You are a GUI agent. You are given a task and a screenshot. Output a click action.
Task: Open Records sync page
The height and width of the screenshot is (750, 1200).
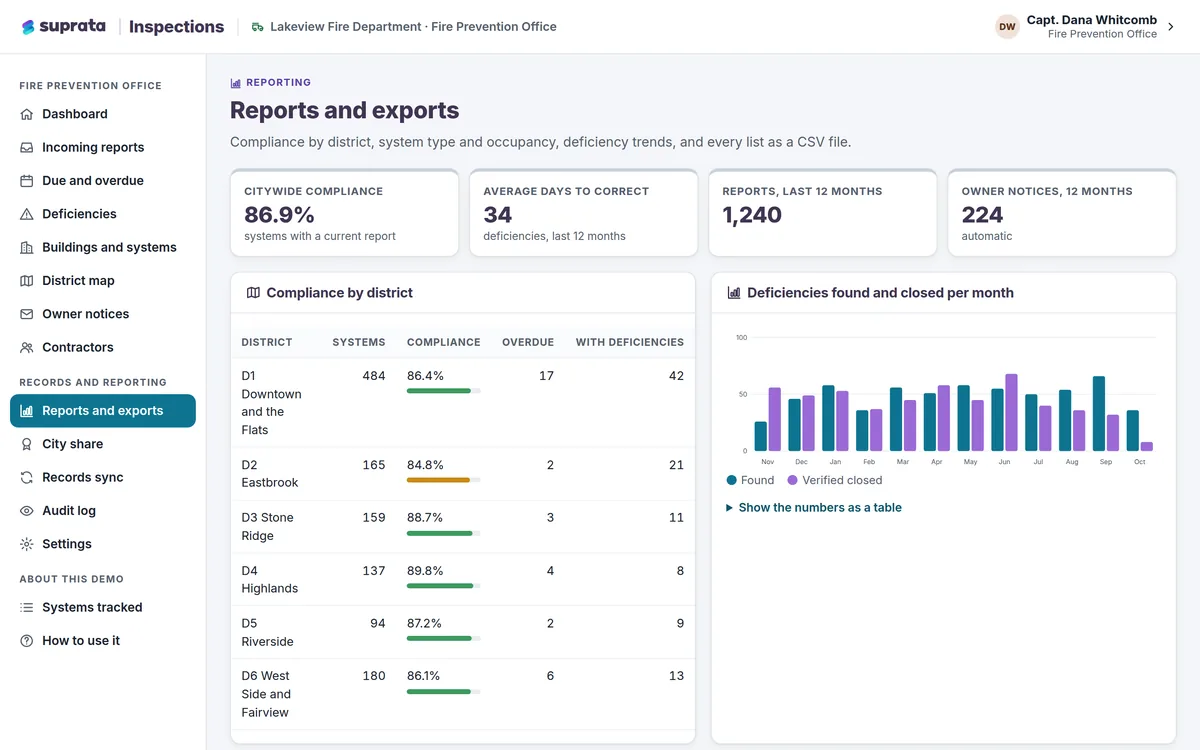103,477
